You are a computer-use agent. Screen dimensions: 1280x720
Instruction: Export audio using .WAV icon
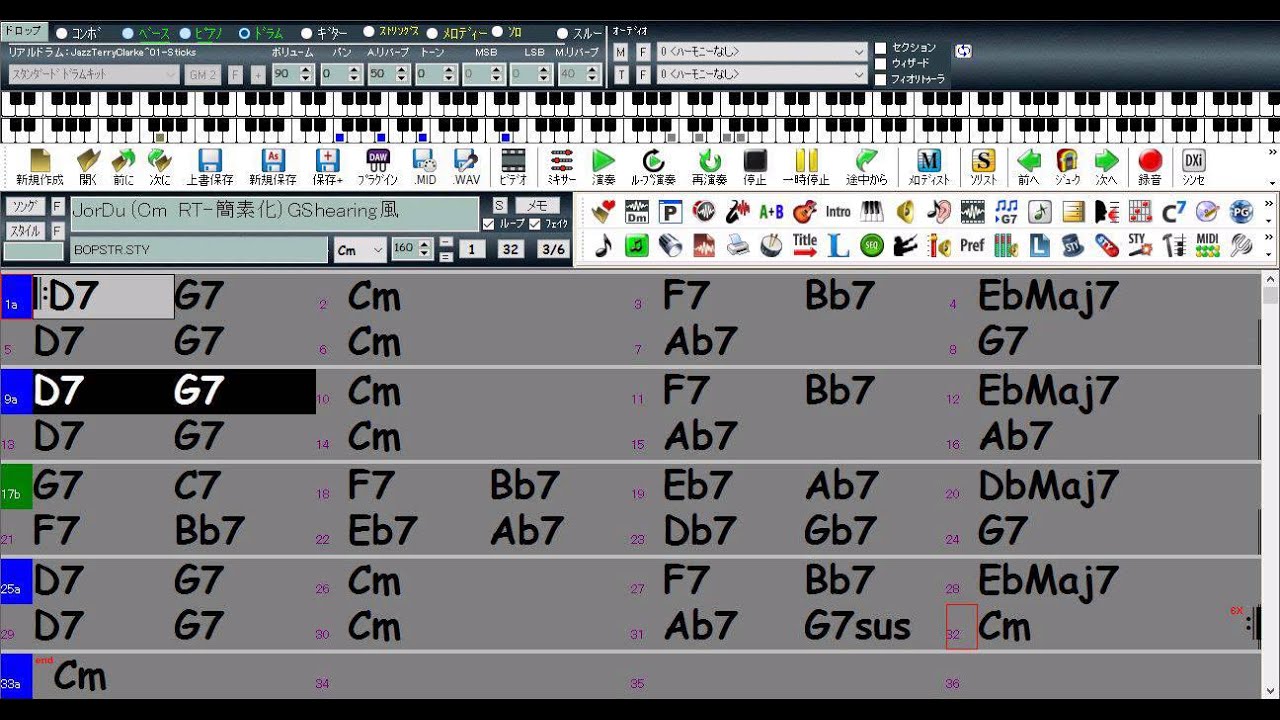click(x=466, y=167)
